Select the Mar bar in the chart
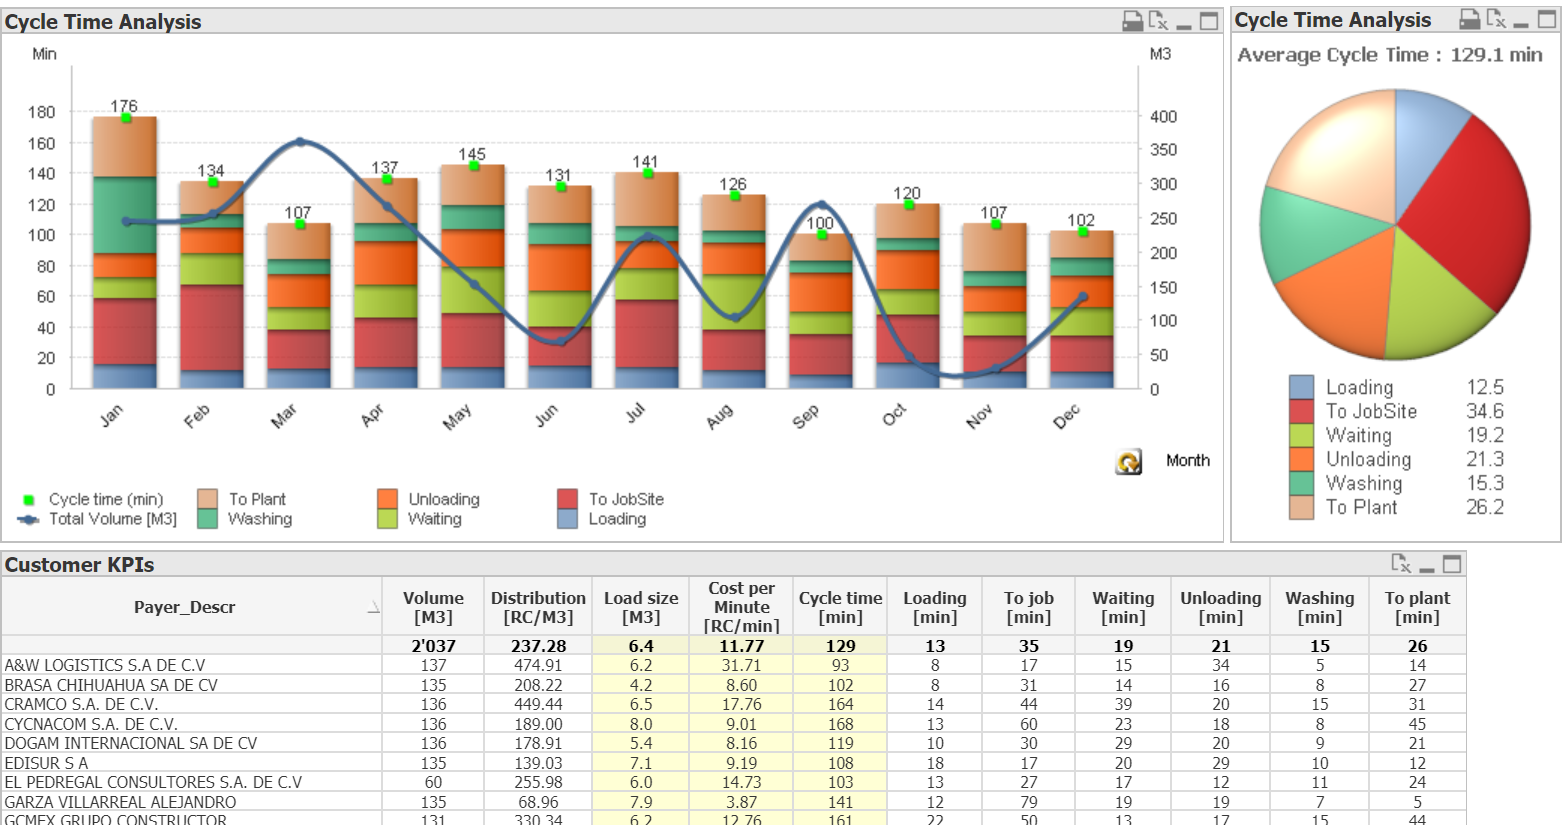 coord(298,305)
